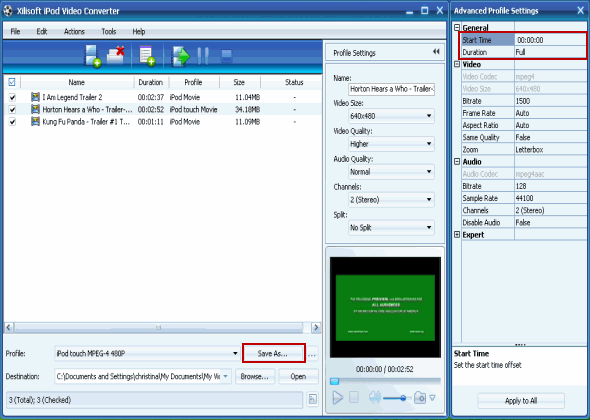Screen dimensions: 590x420
Task: Collapse the Video section
Action: click(x=457, y=64)
